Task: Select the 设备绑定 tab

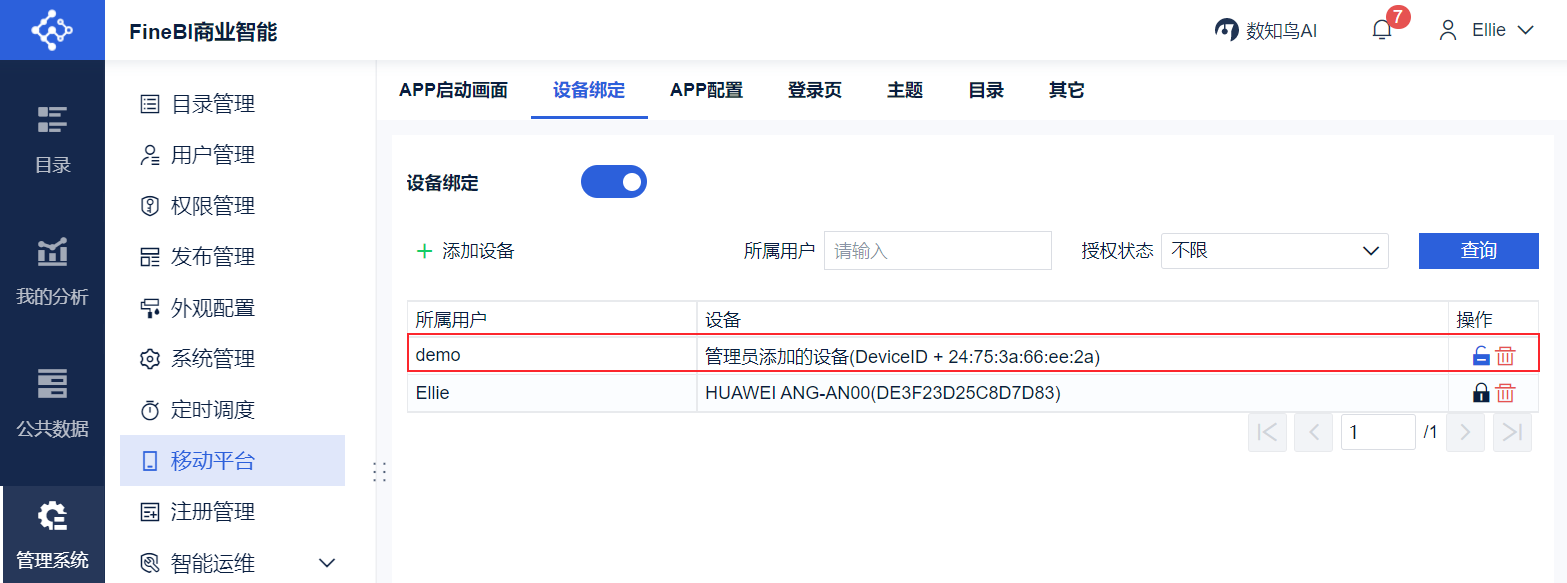Action: point(589,90)
